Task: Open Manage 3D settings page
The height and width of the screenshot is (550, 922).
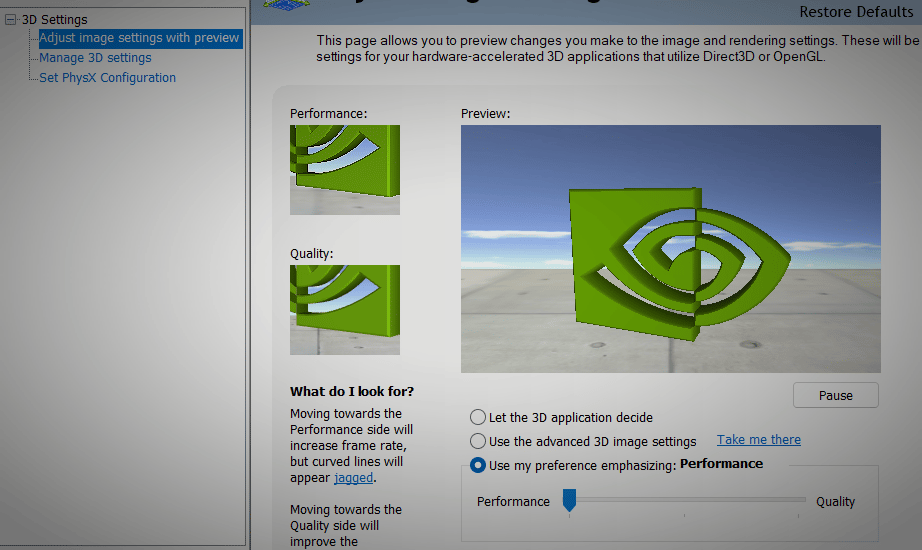Action: click(x=95, y=58)
